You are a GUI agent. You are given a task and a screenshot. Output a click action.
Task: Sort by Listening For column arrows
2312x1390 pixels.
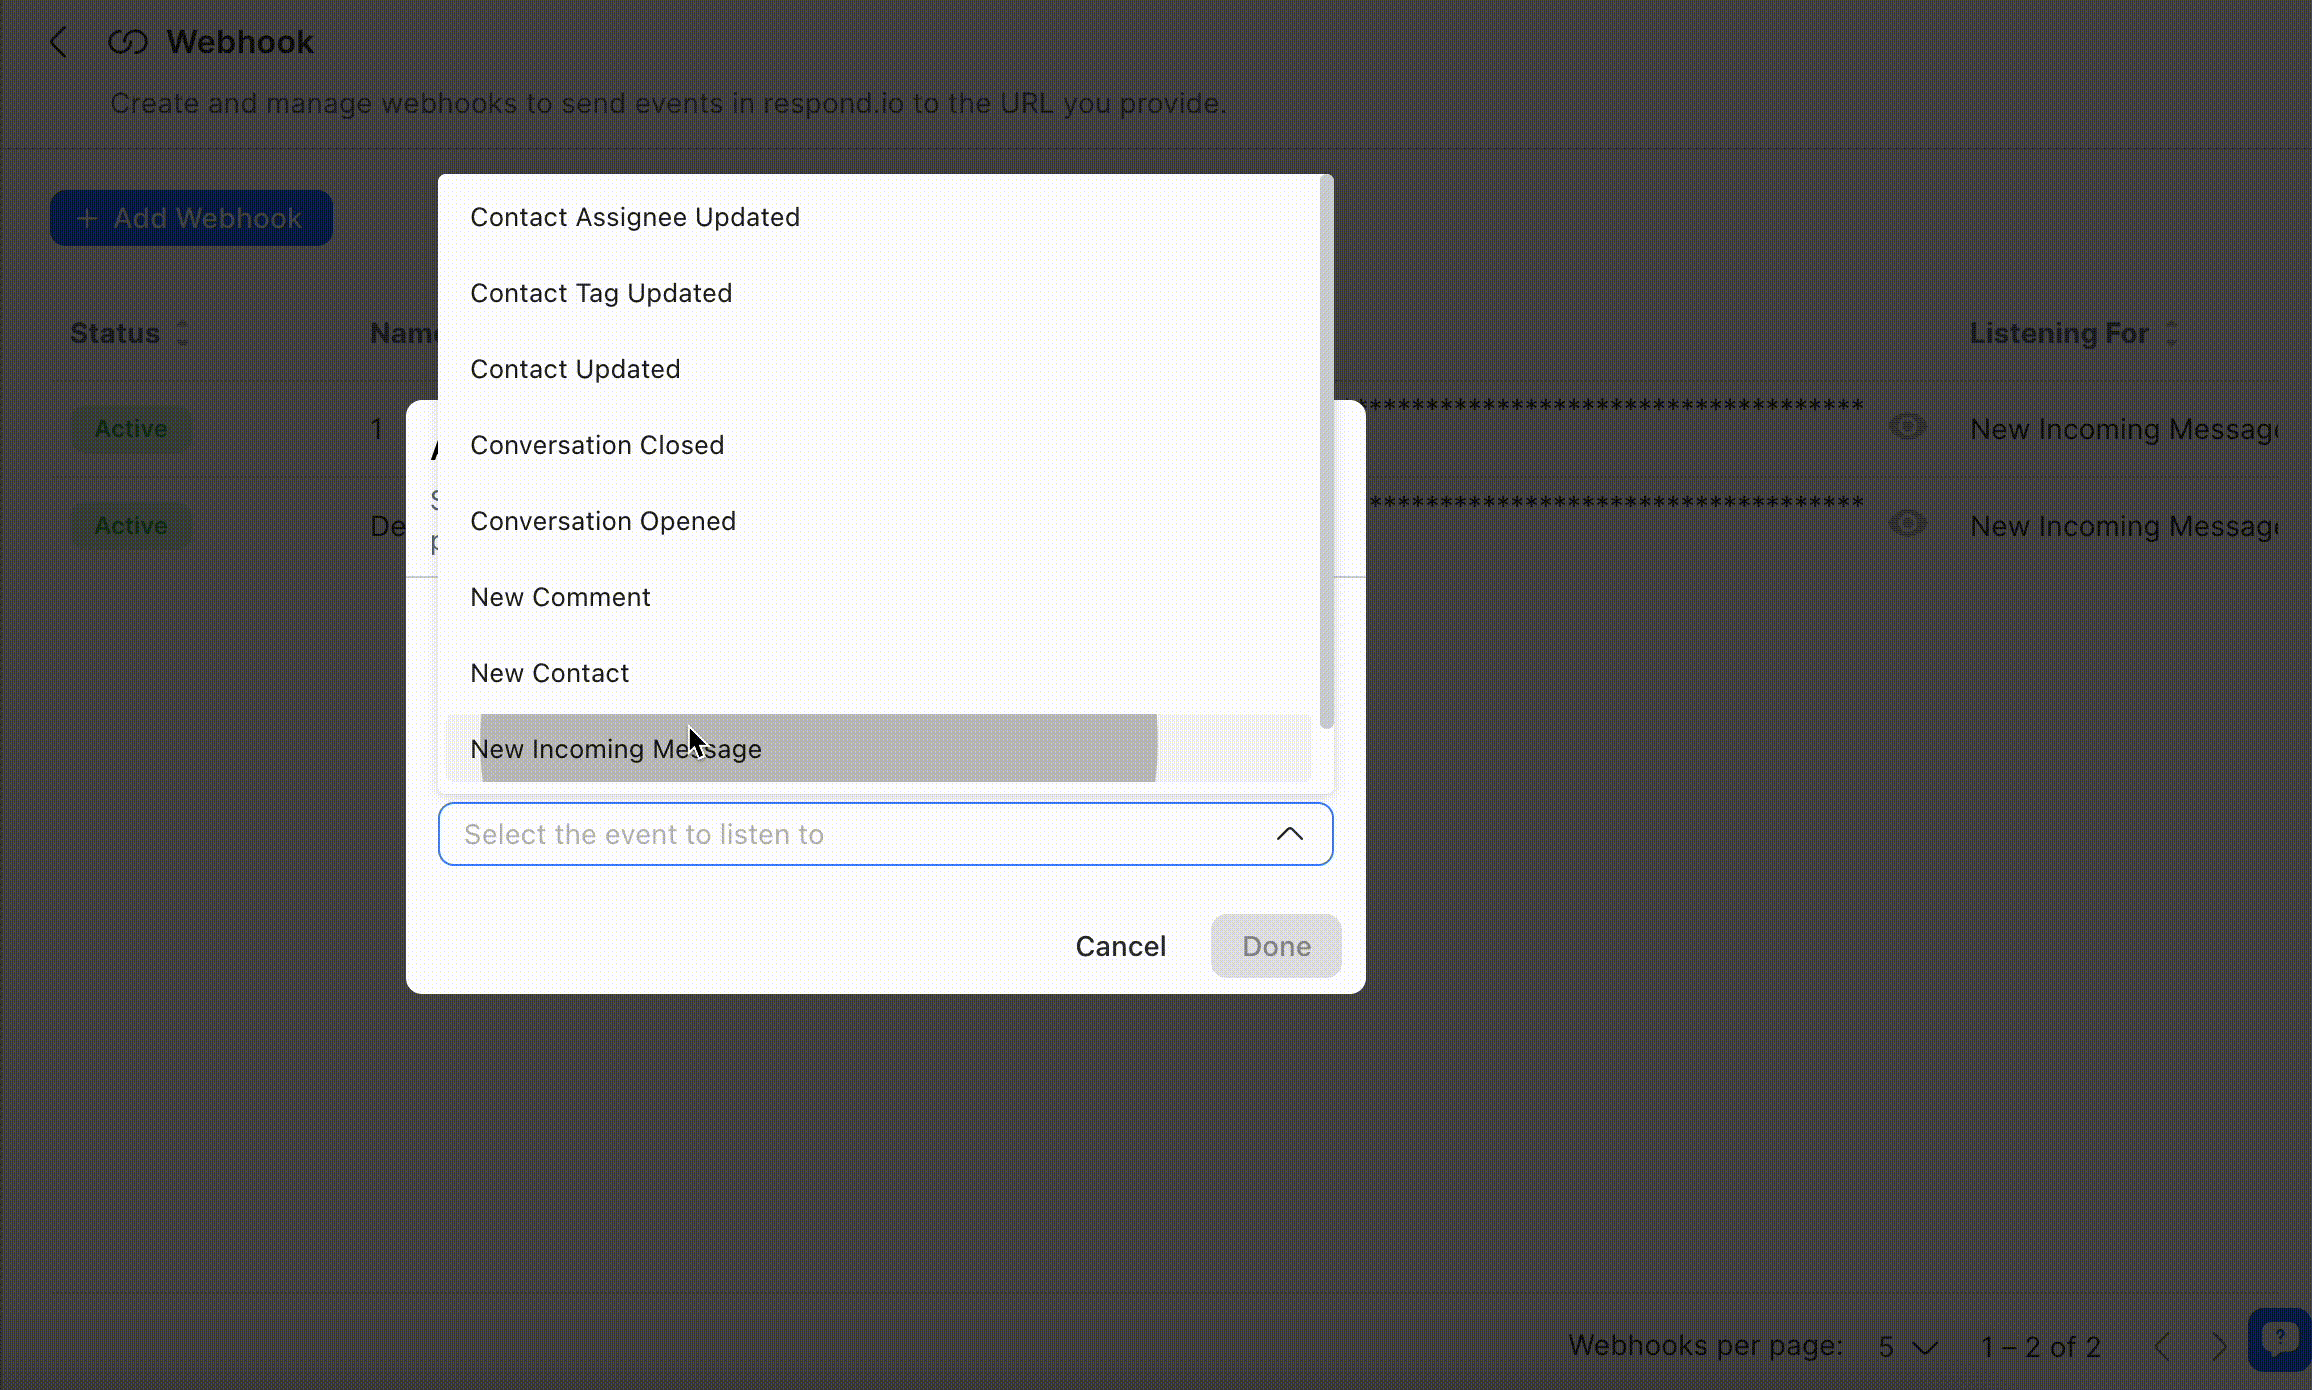point(2171,333)
